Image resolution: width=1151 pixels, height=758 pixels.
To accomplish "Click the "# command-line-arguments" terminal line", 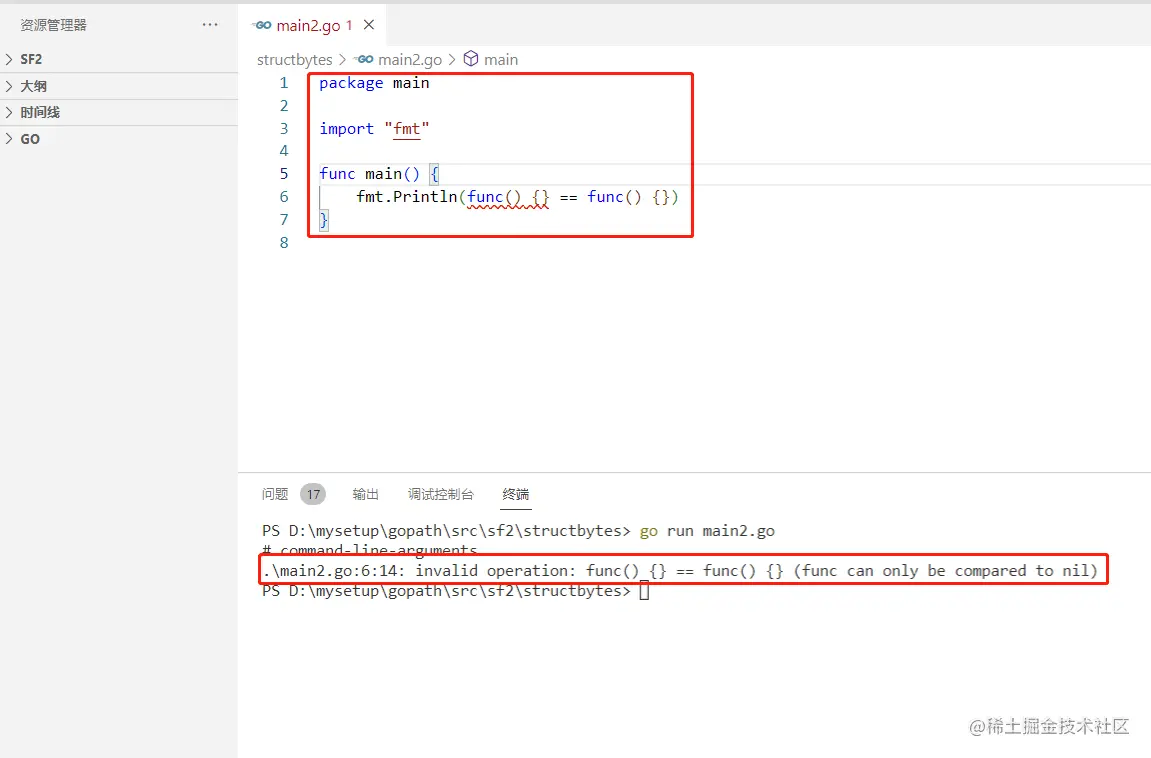I will pos(369,550).
